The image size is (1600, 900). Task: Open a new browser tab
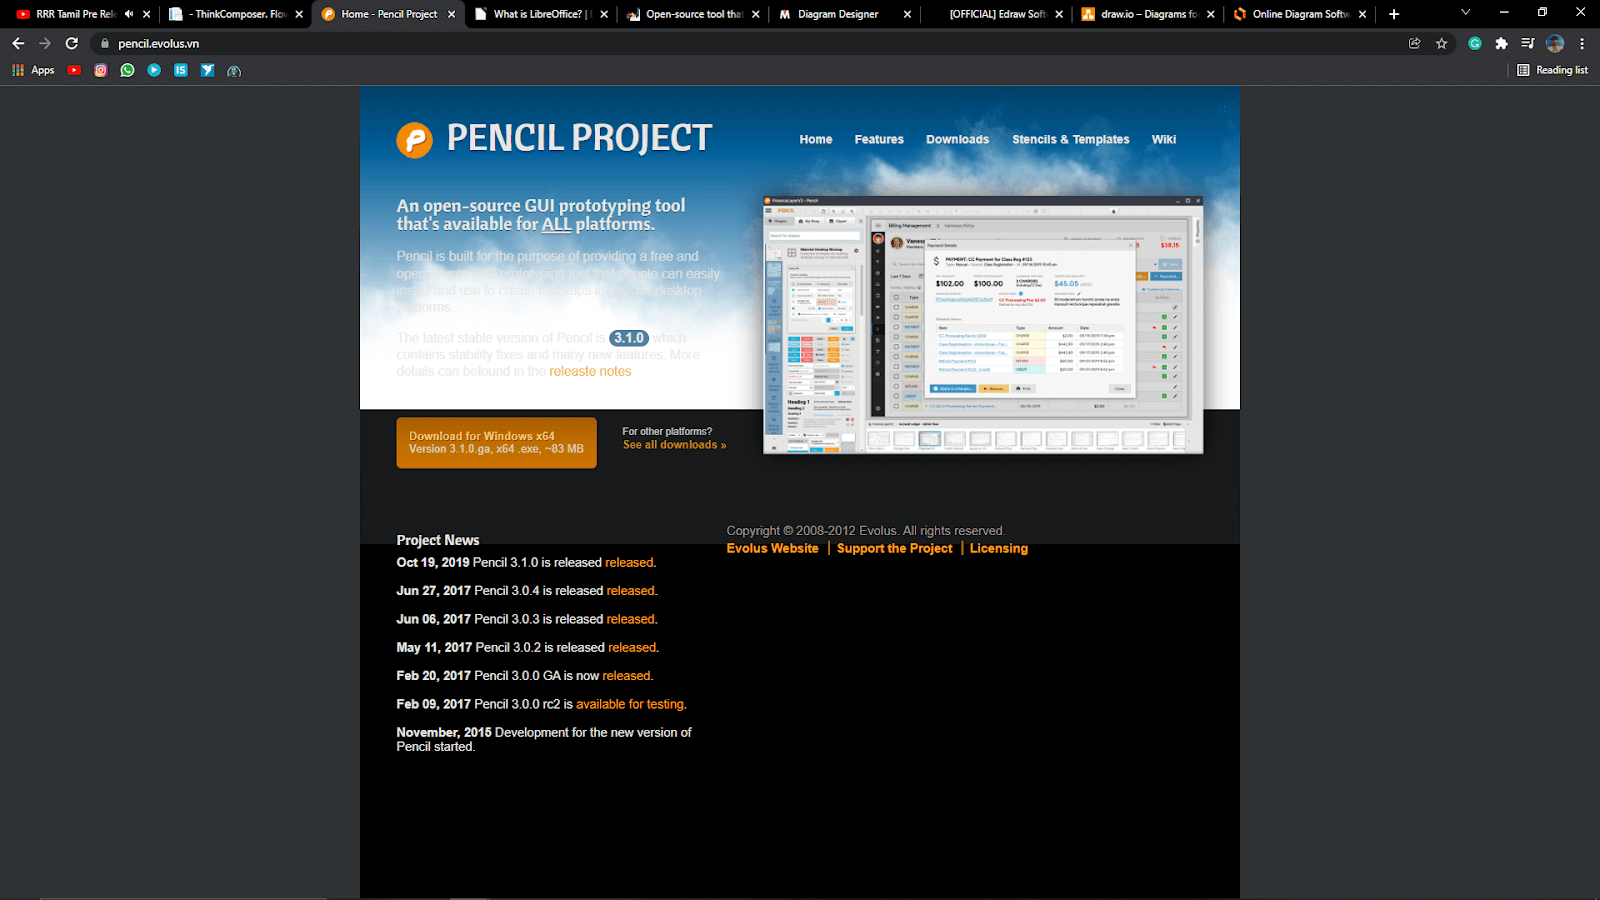pyautogui.click(x=1394, y=14)
